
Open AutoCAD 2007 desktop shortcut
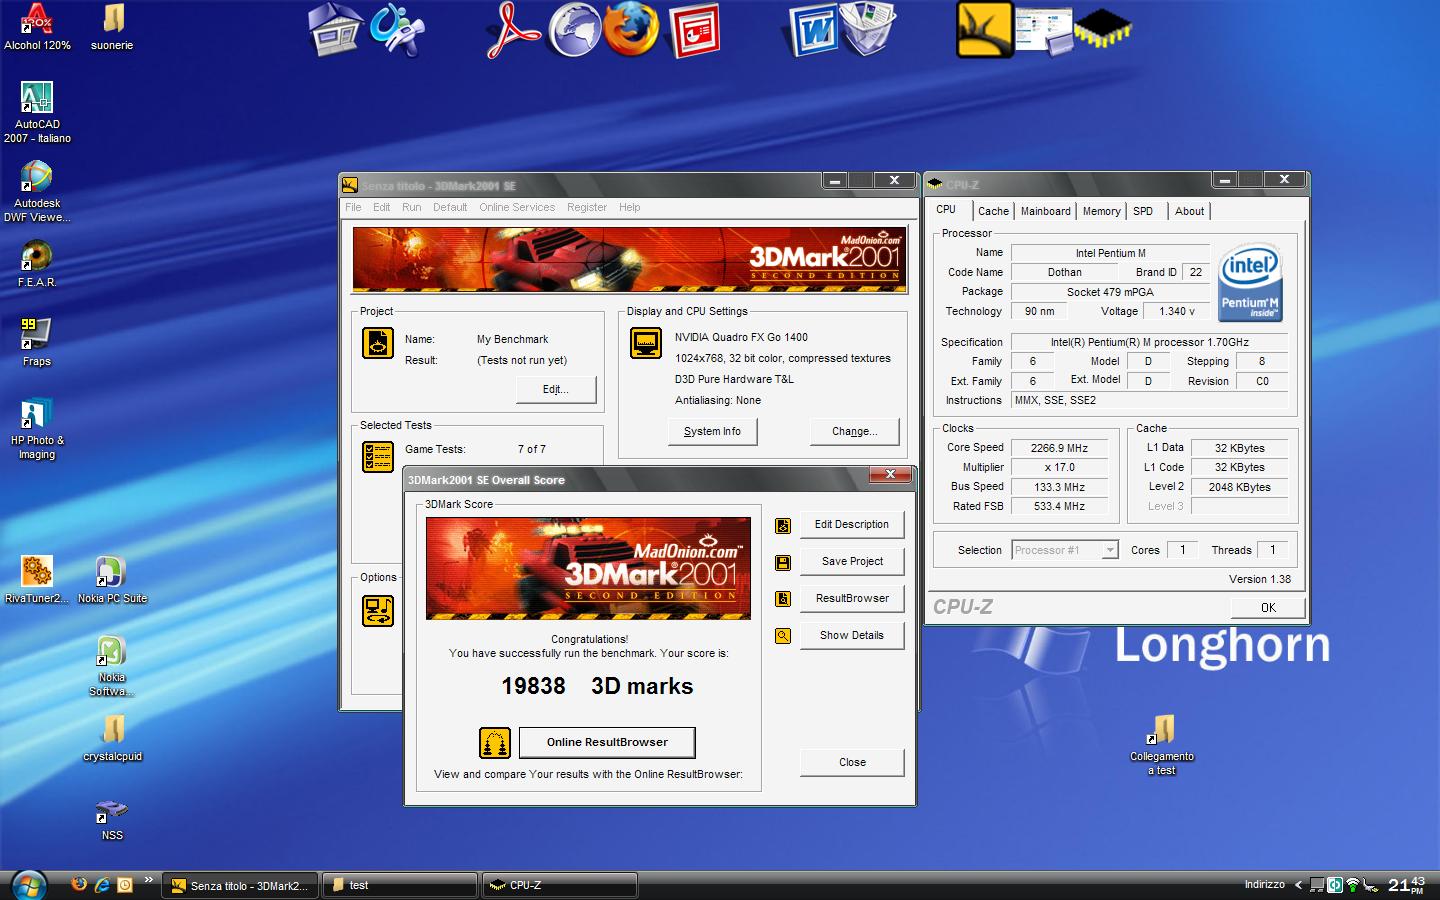[37, 112]
